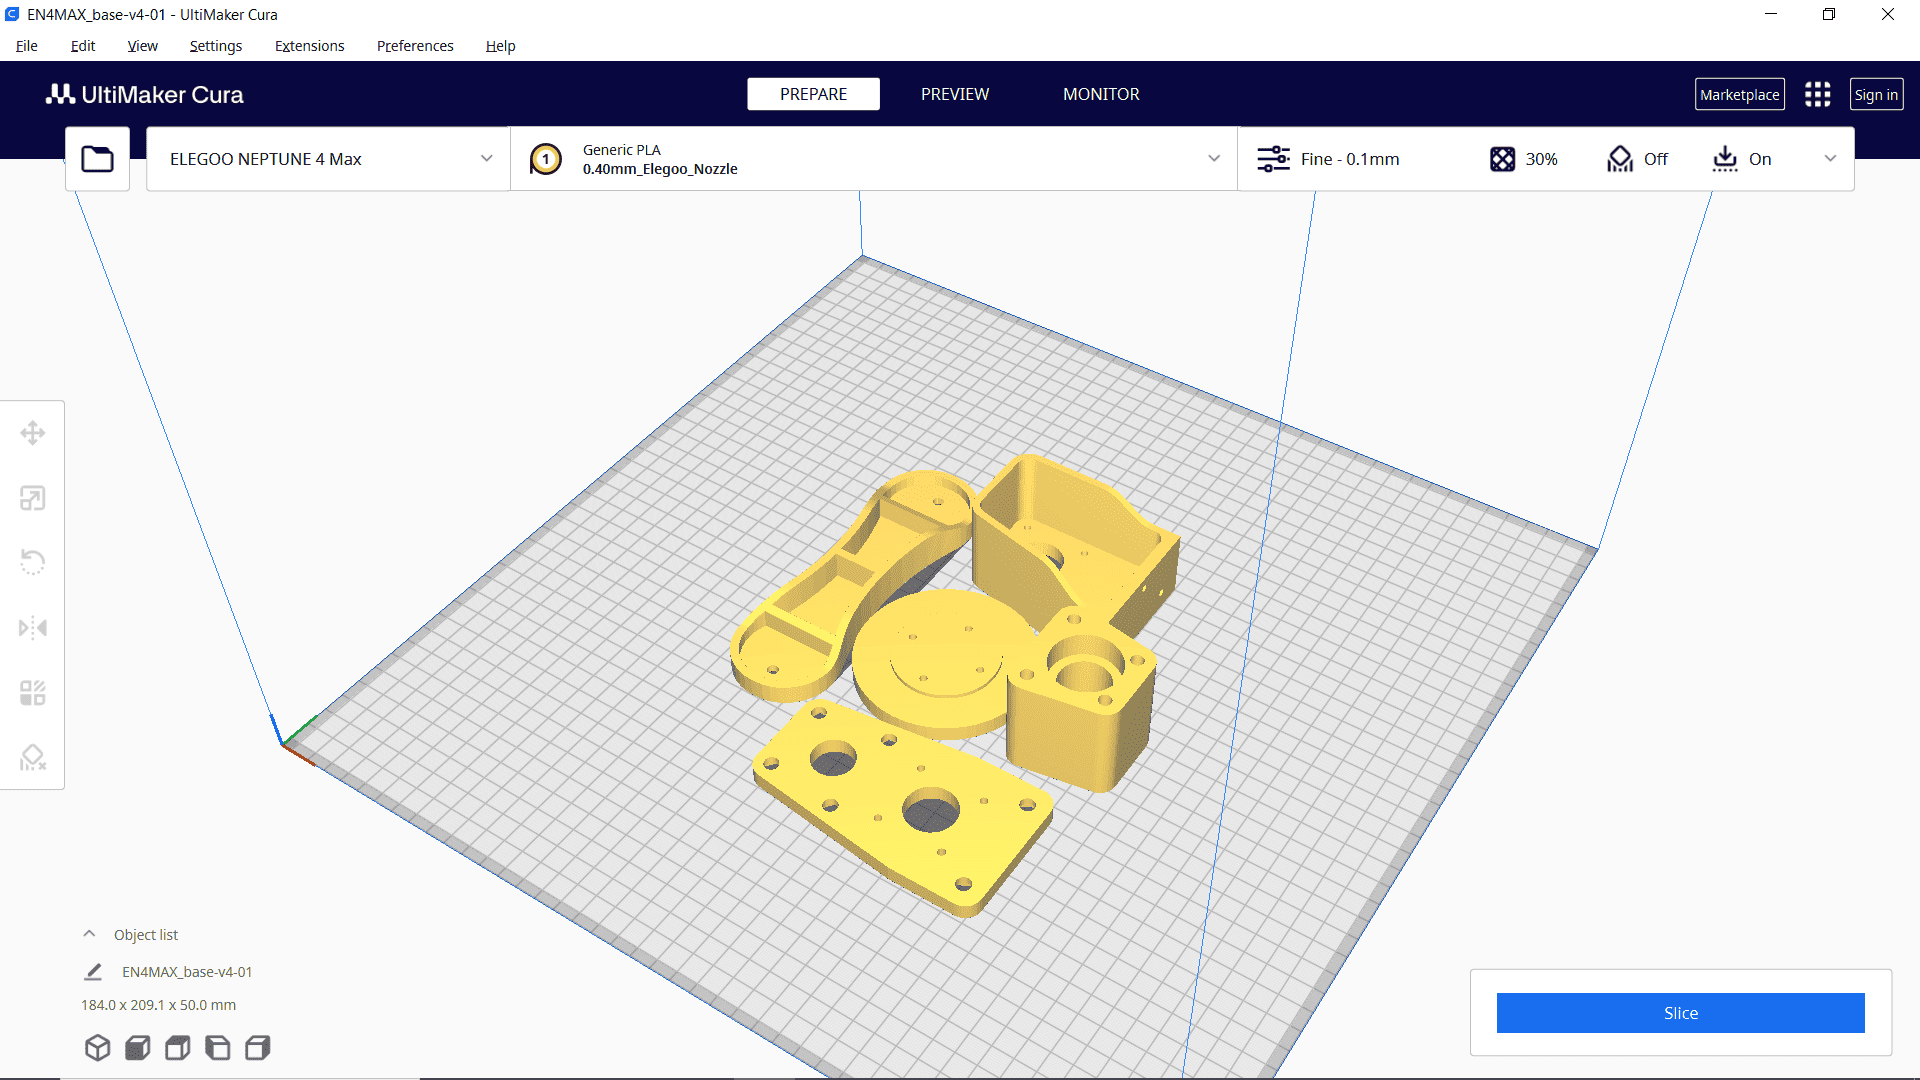Open the application switcher grid icon
This screenshot has height=1080, width=1920.
click(1817, 94)
